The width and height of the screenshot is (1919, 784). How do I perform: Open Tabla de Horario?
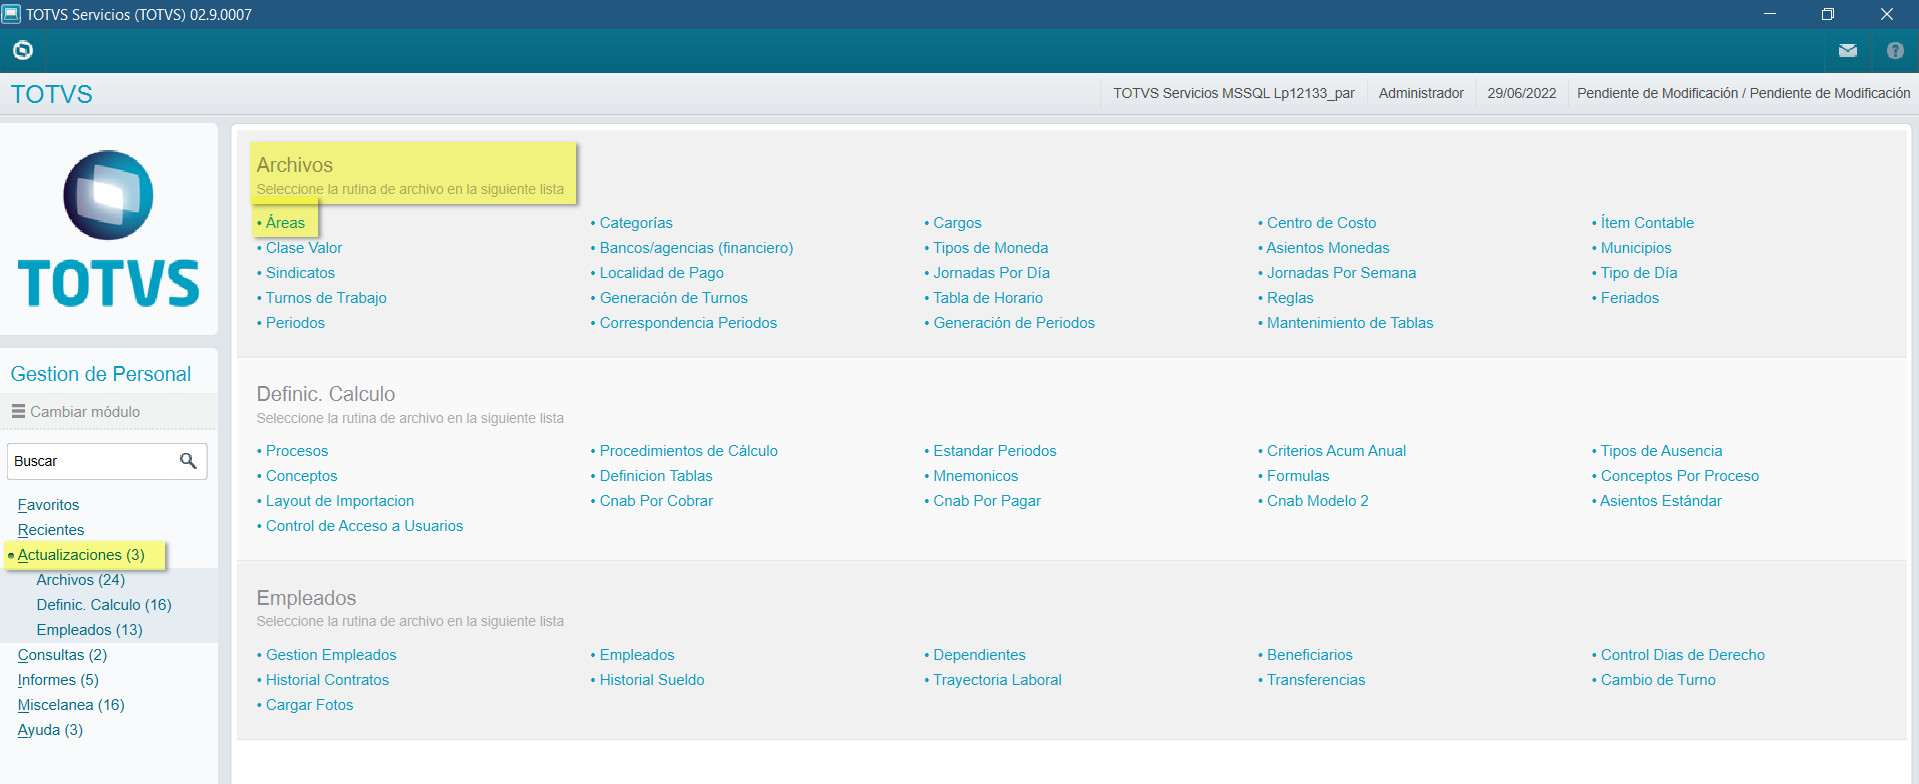tap(988, 298)
